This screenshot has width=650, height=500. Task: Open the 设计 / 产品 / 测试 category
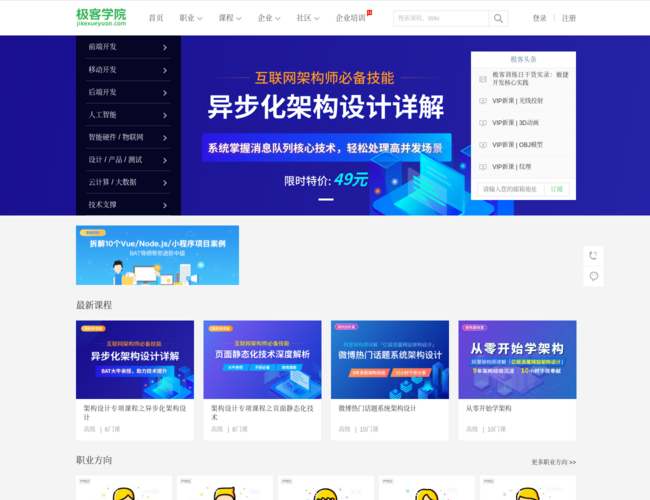[x=128, y=160]
